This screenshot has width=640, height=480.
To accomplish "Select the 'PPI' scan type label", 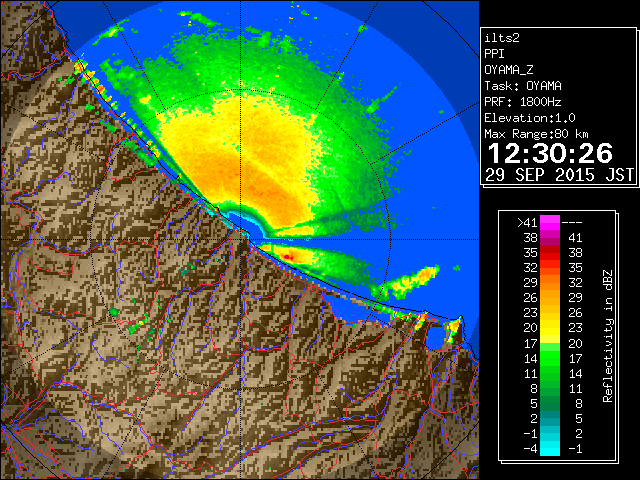I will pos(494,54).
